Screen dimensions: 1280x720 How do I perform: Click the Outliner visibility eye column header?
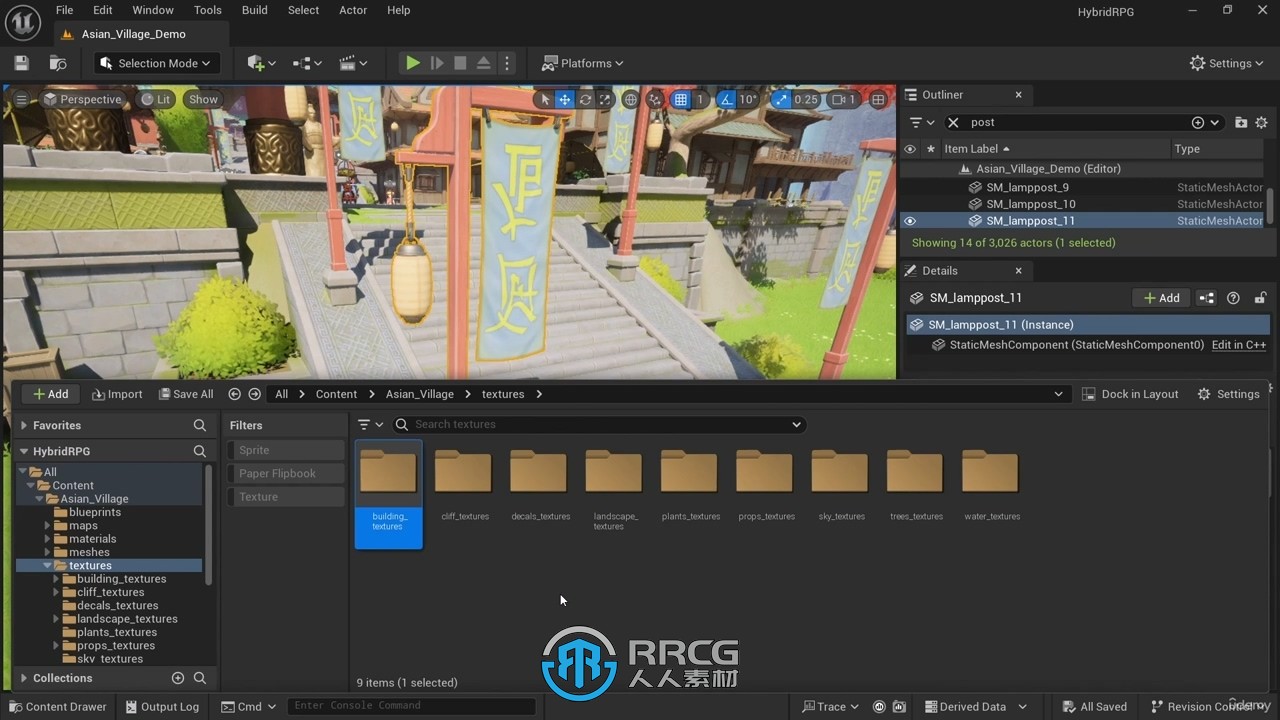[x=910, y=149]
